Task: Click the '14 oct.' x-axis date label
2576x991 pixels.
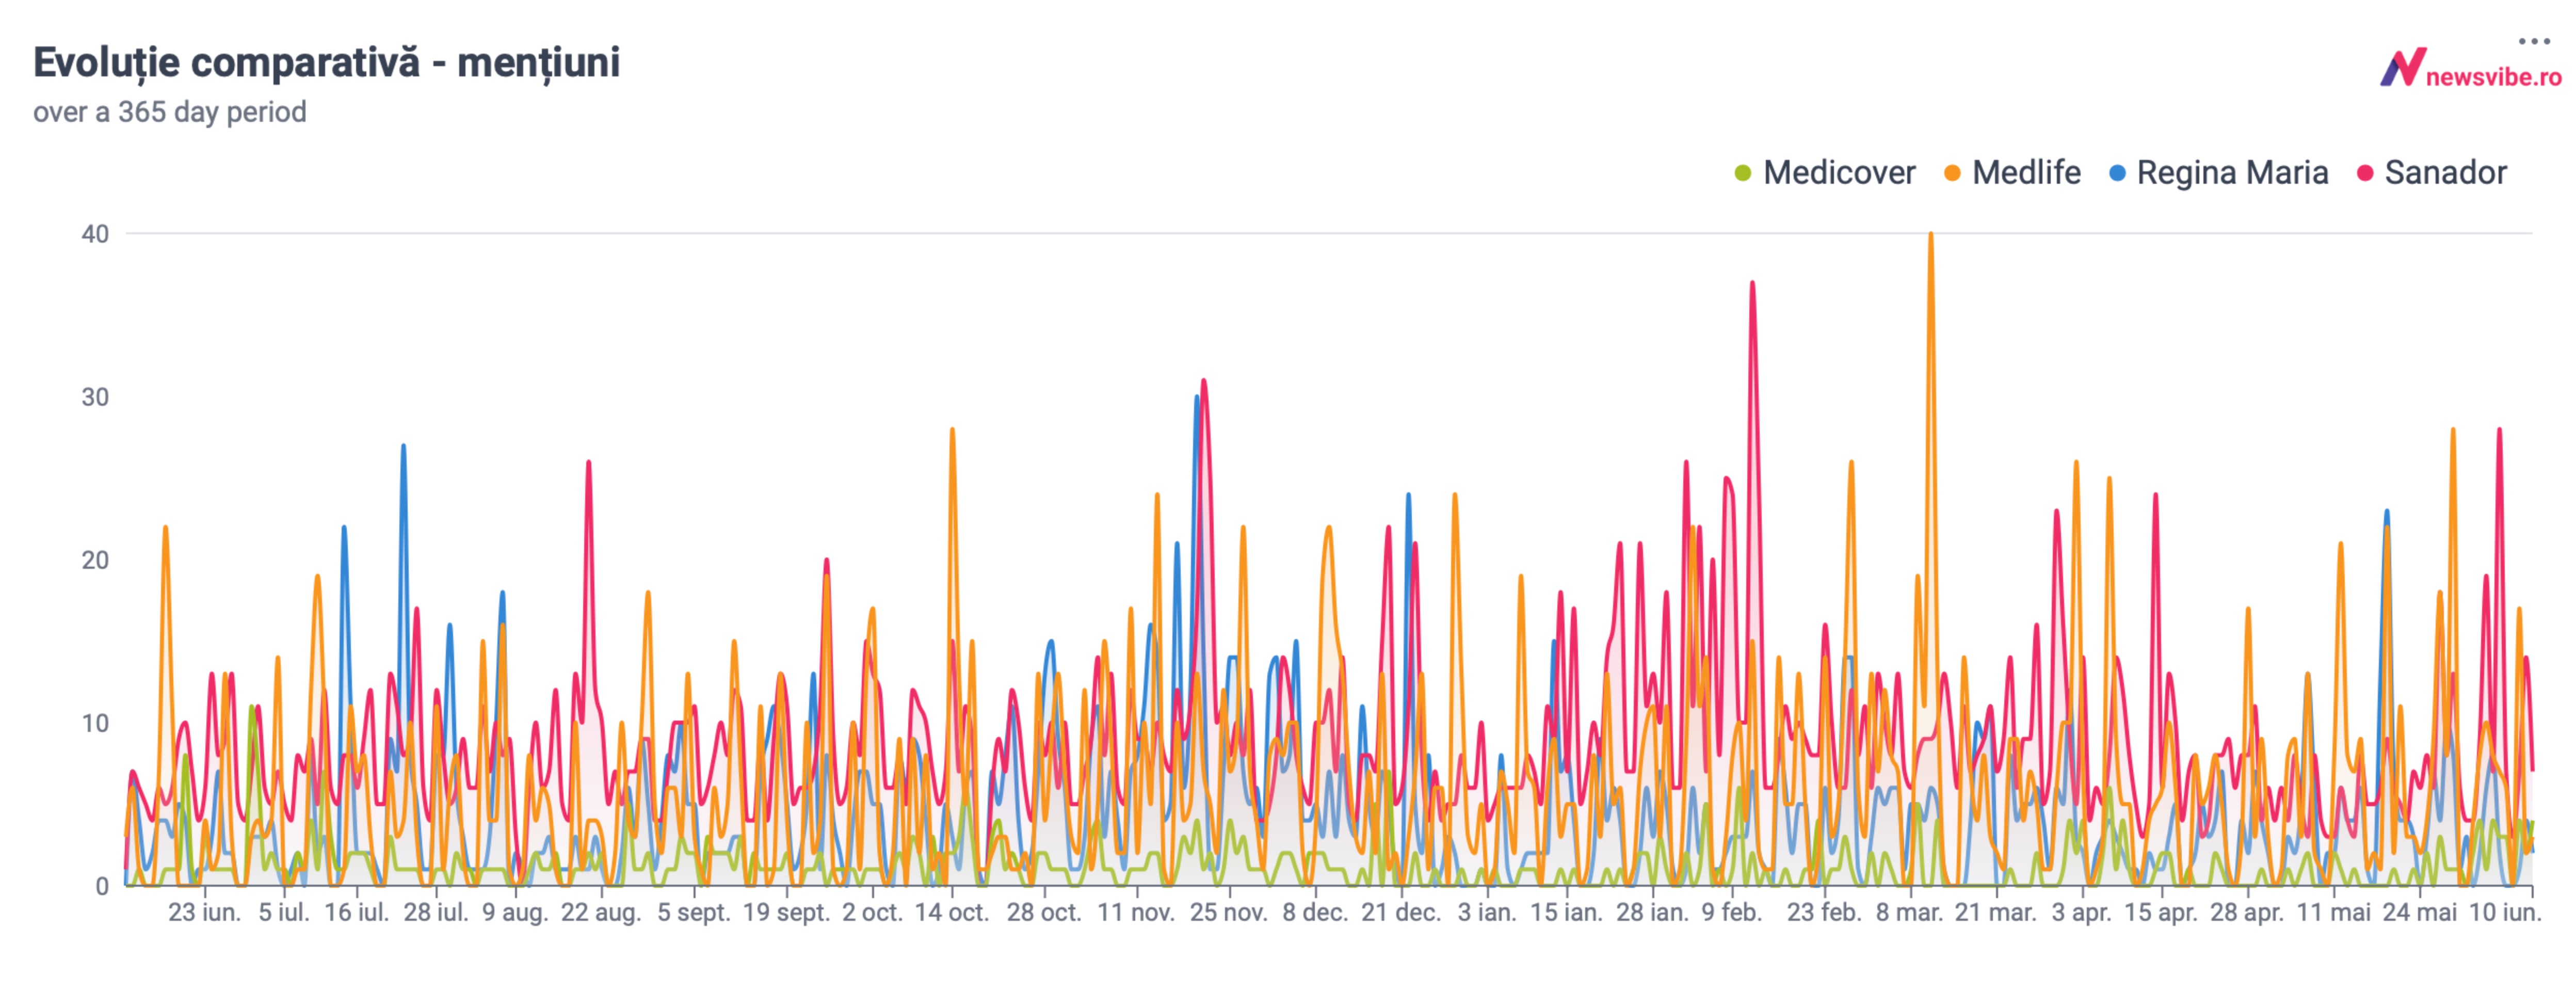Action: click(951, 913)
